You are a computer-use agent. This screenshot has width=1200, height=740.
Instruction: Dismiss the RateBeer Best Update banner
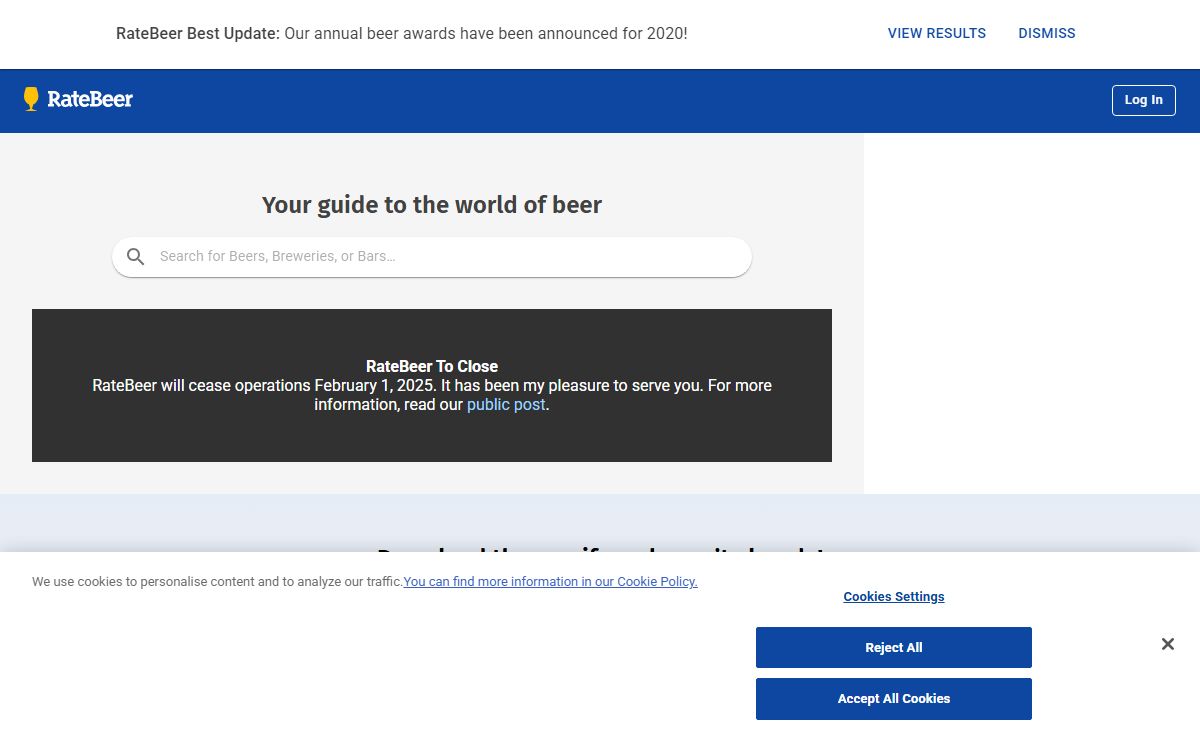(x=1047, y=33)
